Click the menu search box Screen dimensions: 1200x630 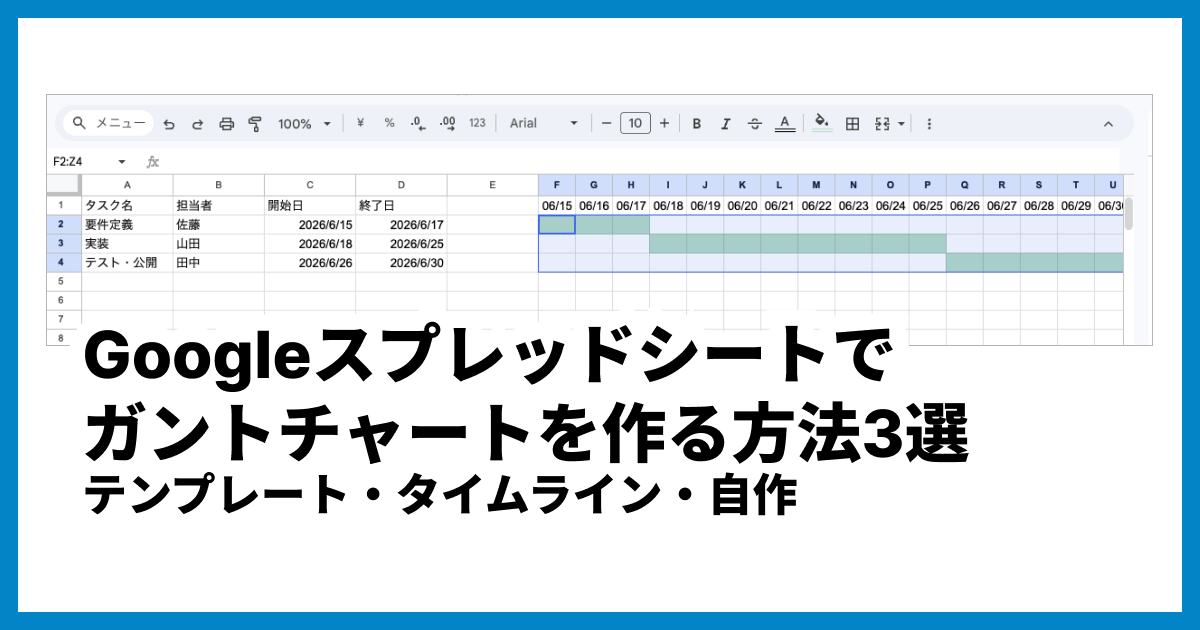click(108, 123)
